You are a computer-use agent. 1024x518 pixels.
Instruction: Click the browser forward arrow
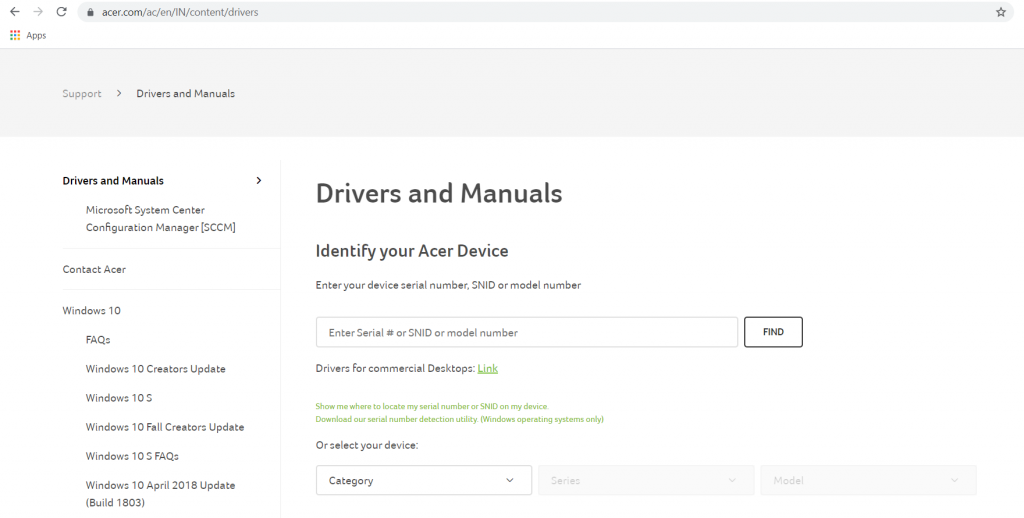(x=38, y=12)
